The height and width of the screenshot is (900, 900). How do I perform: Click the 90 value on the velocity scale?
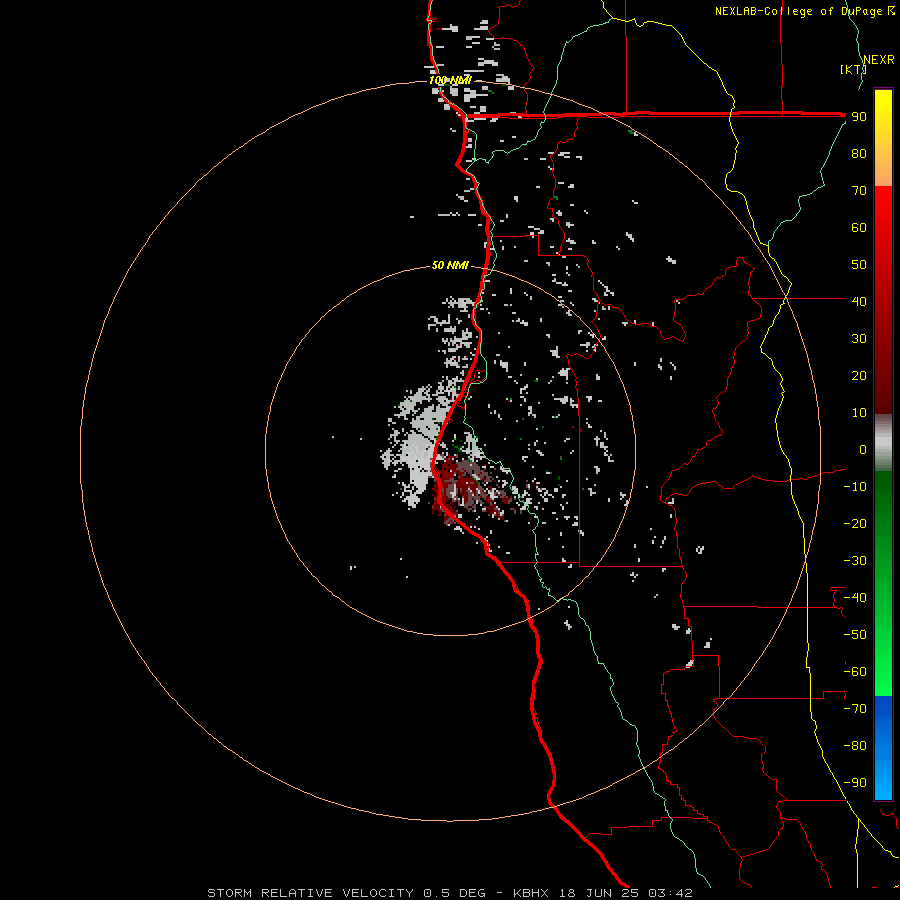tap(859, 117)
